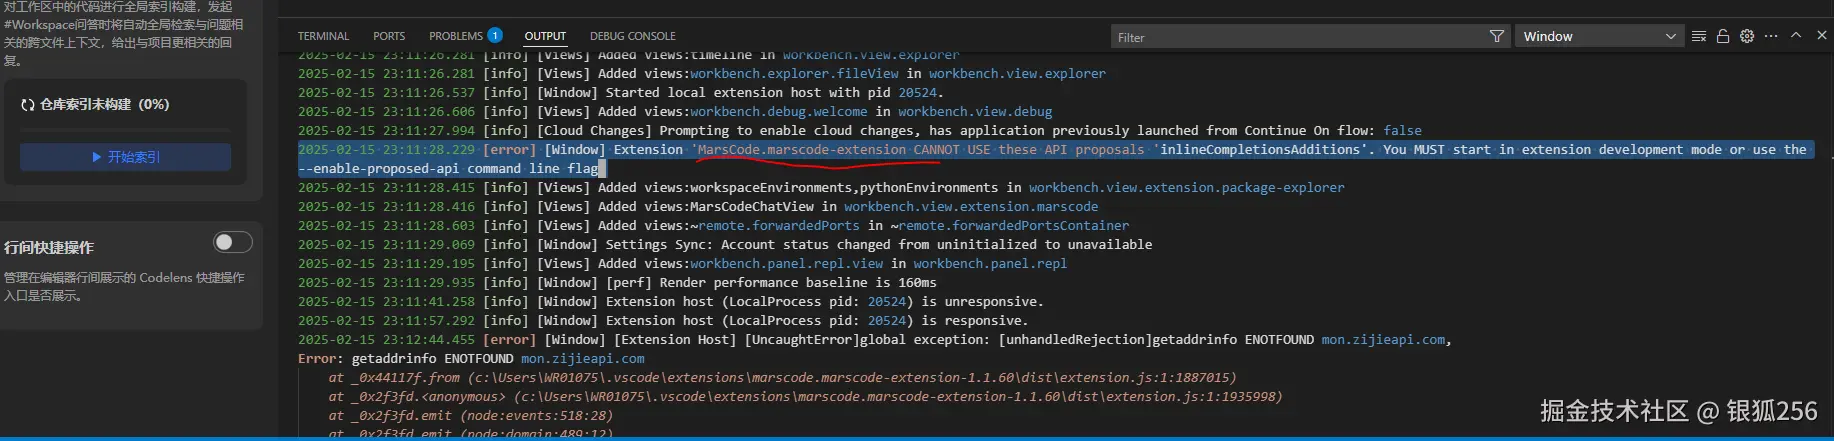Open the Window output channel dropdown
The image size is (1834, 441).
tap(1598, 37)
